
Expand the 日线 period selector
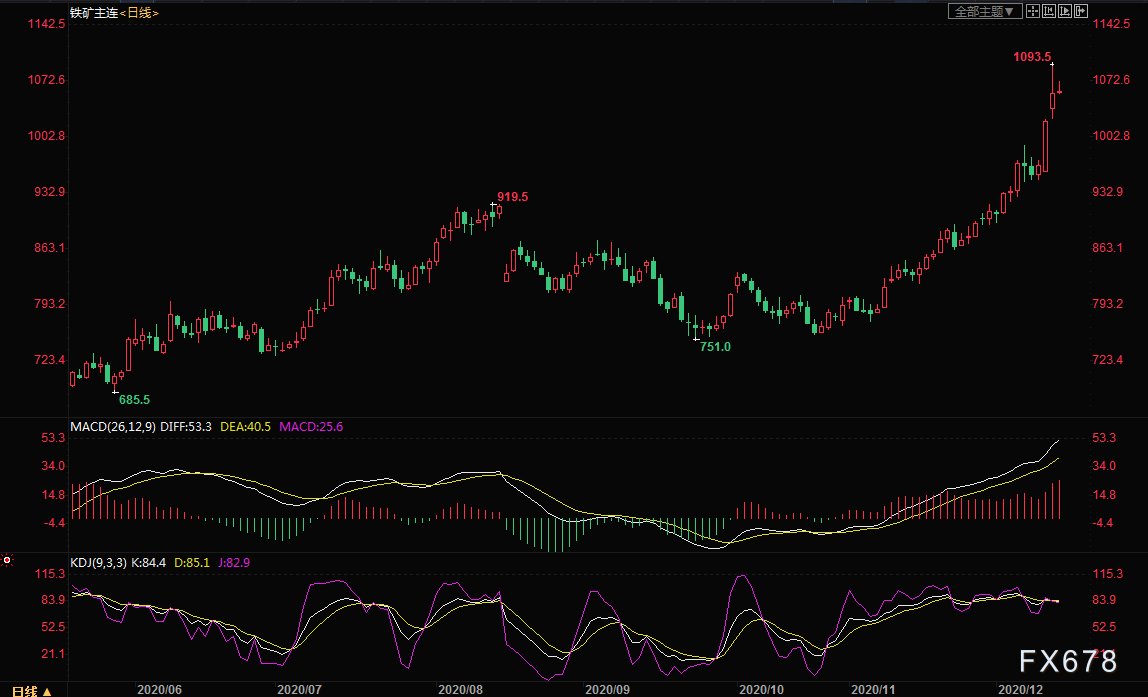(31, 690)
